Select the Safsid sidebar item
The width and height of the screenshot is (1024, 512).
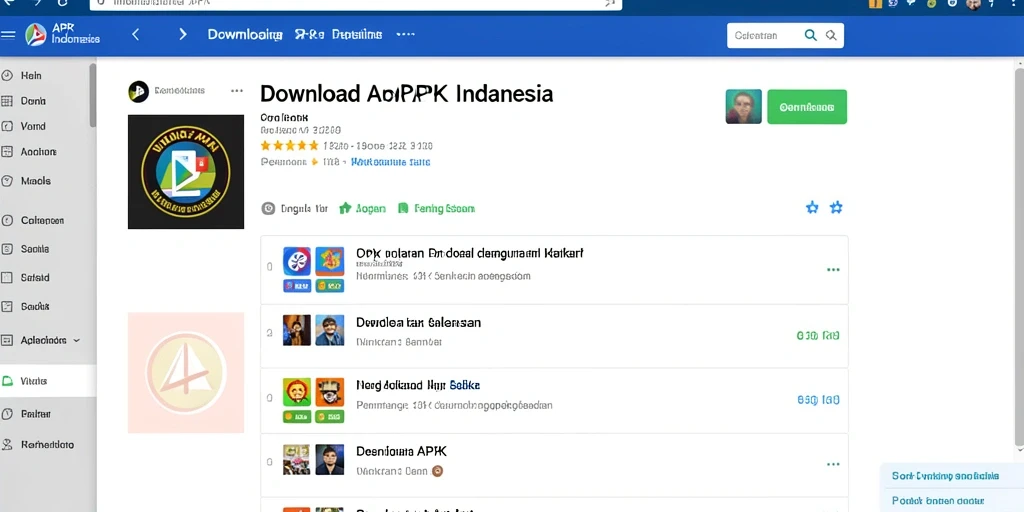35,278
